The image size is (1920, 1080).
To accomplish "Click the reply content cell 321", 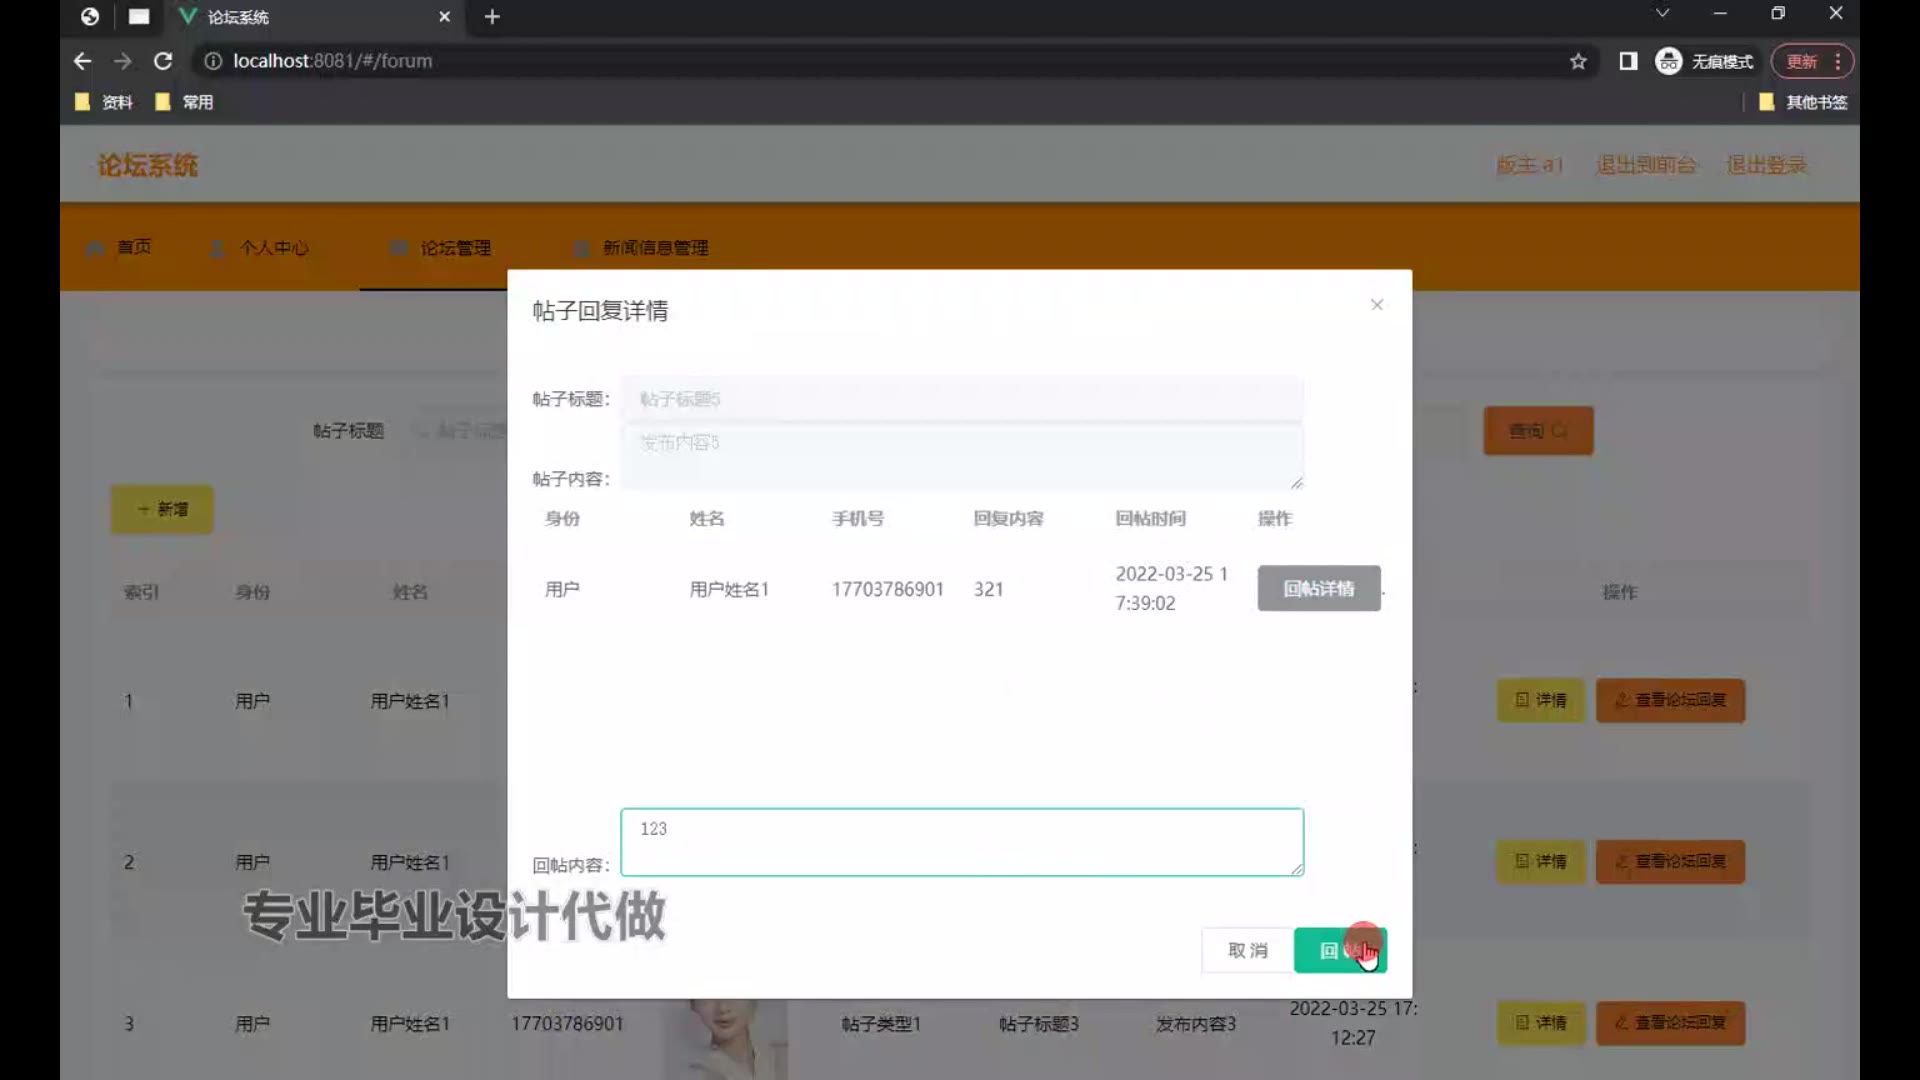I will [x=988, y=589].
